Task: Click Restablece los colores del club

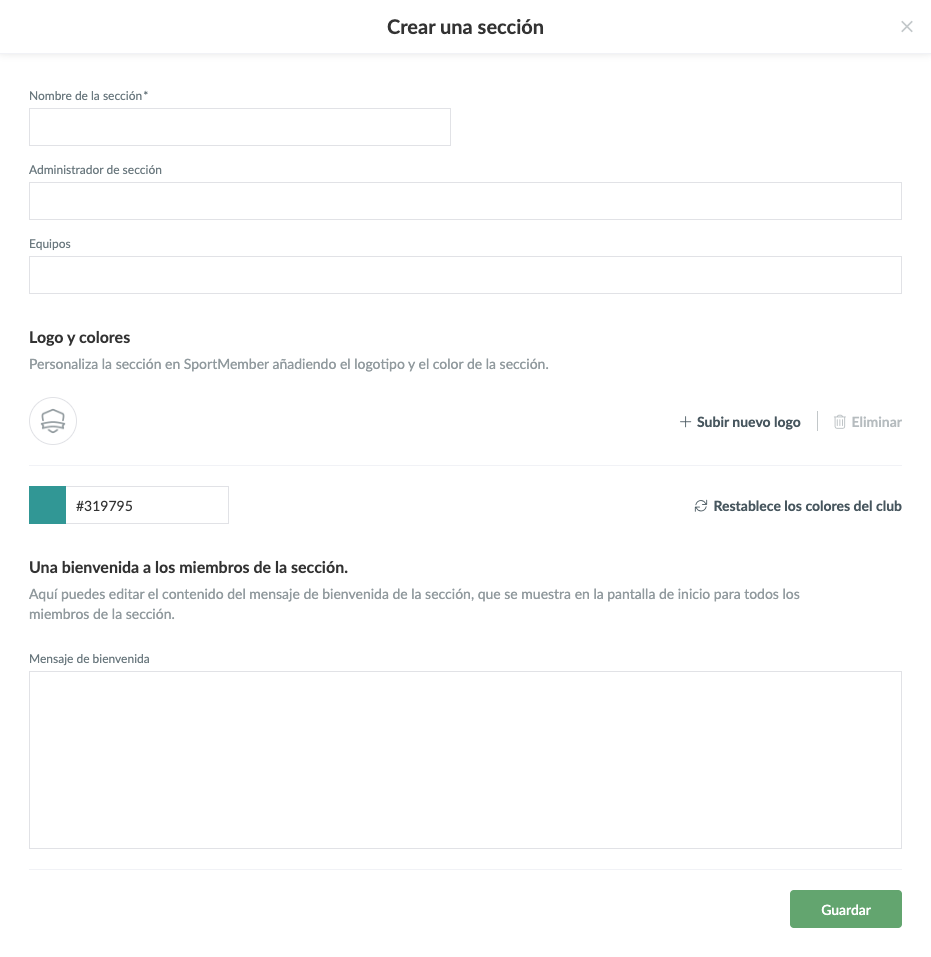Action: click(807, 506)
